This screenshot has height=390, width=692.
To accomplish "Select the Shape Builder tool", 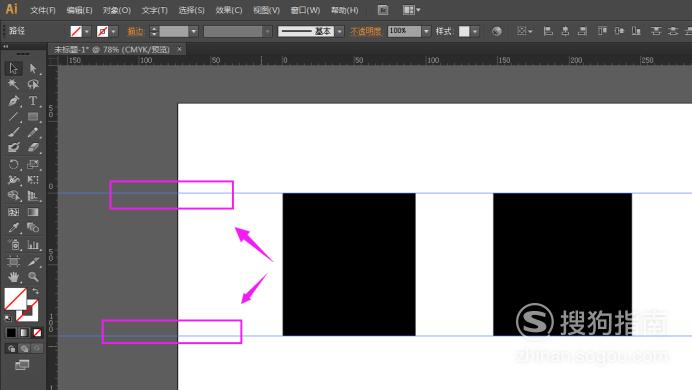I will (13, 195).
